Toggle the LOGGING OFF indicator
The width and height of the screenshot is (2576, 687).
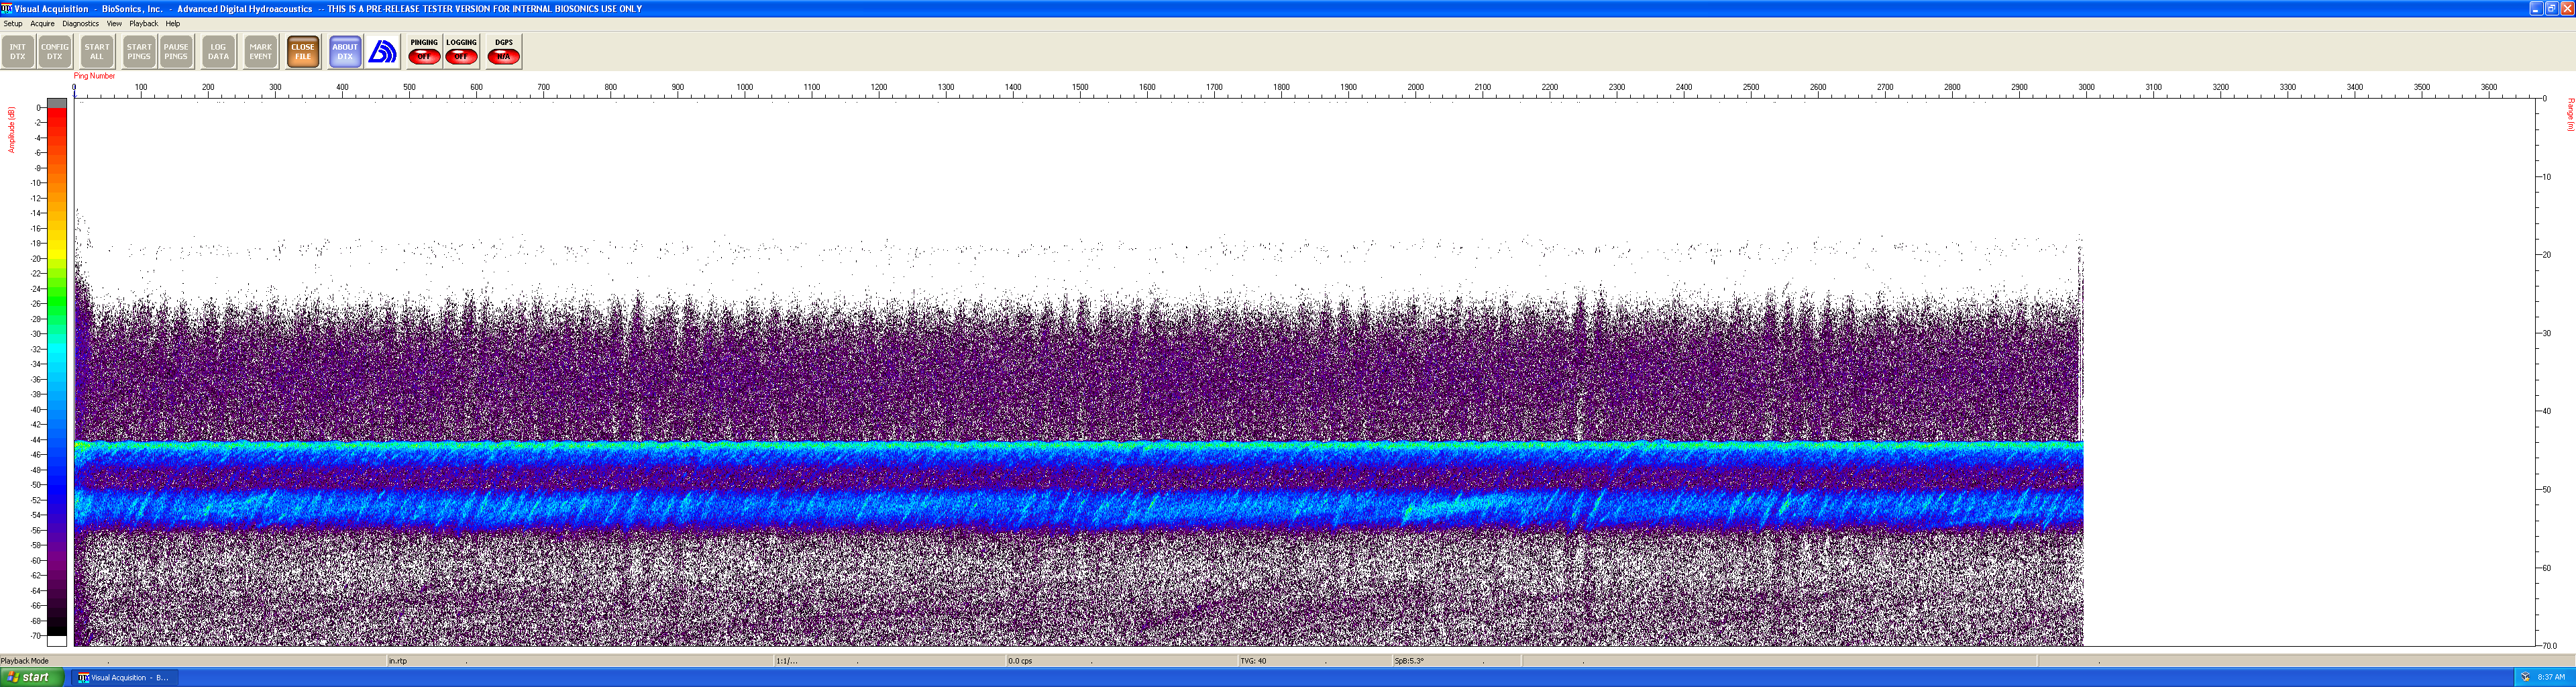461,52
